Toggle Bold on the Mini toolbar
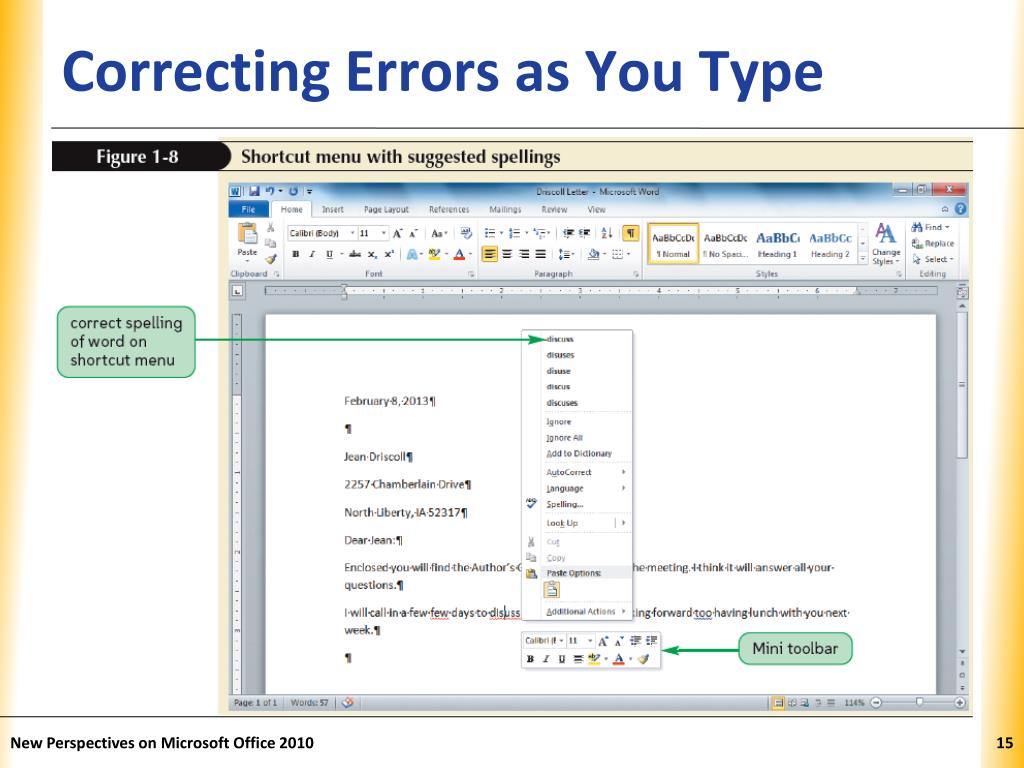This screenshot has width=1024, height=768. point(530,659)
